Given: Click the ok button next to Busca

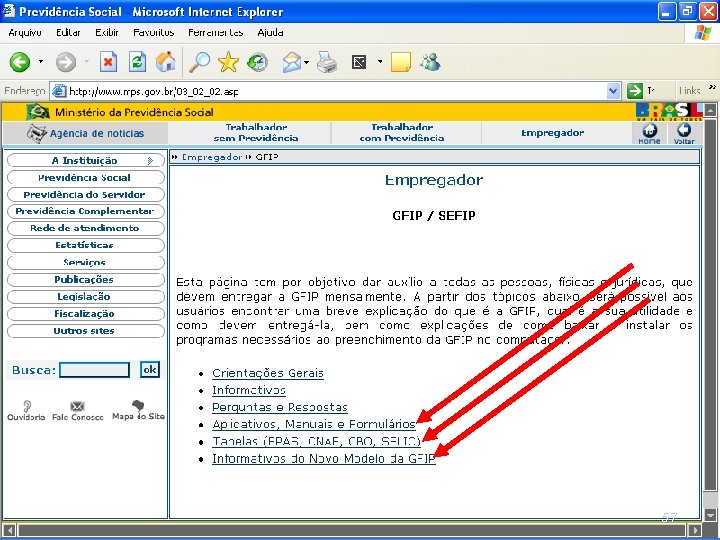Looking at the screenshot, I should pos(150,370).
